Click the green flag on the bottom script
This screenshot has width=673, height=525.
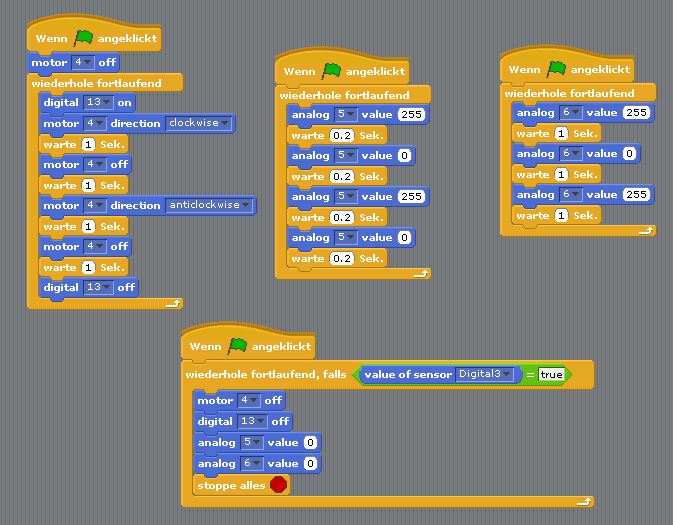click(x=238, y=346)
